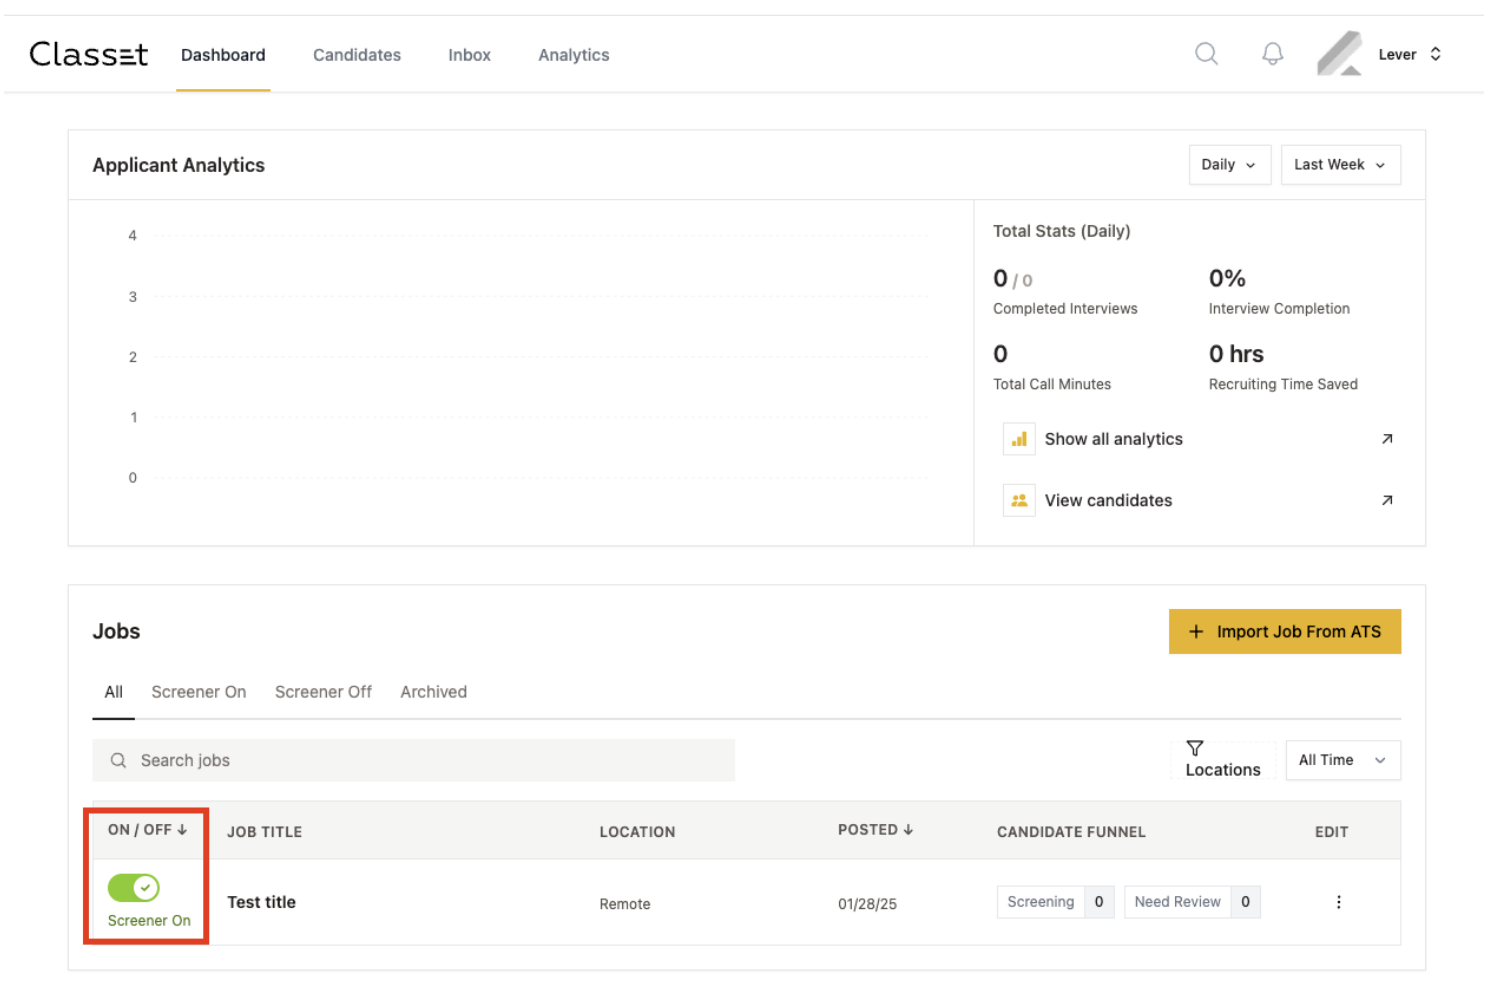Open the Test title job

(x=261, y=902)
